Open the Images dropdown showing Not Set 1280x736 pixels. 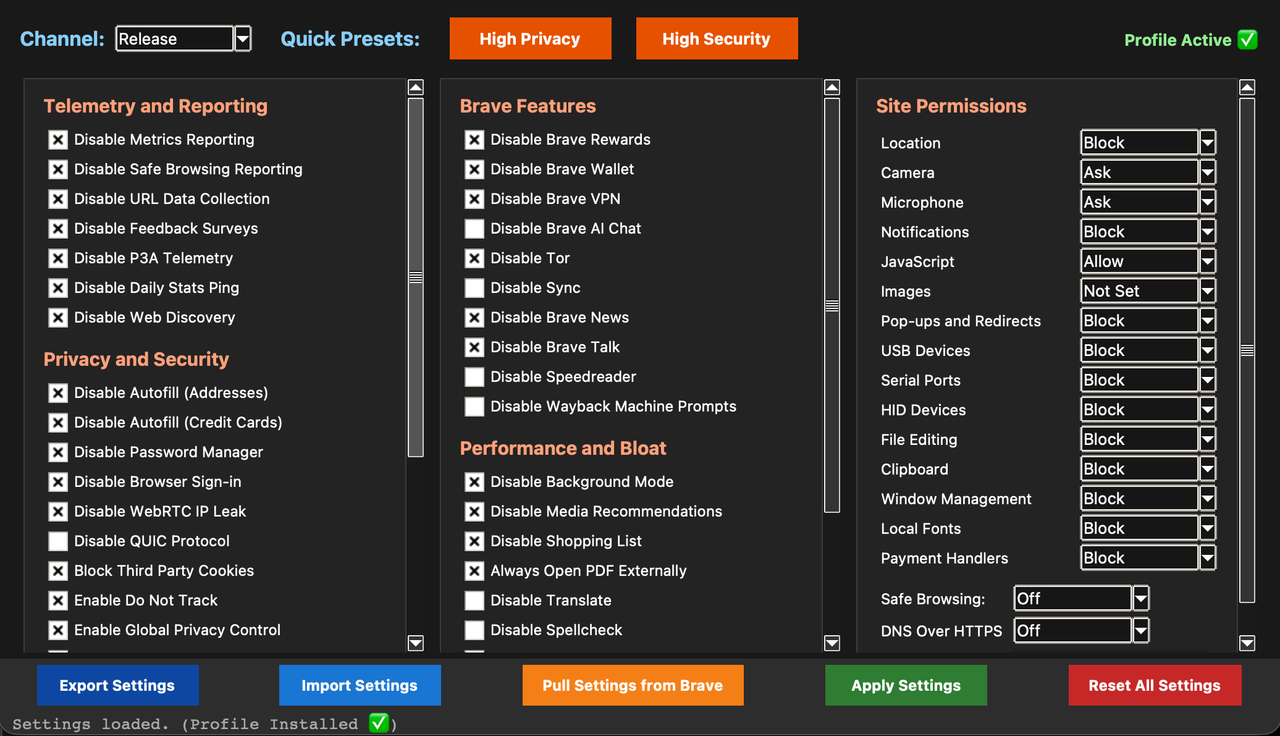(x=1148, y=291)
